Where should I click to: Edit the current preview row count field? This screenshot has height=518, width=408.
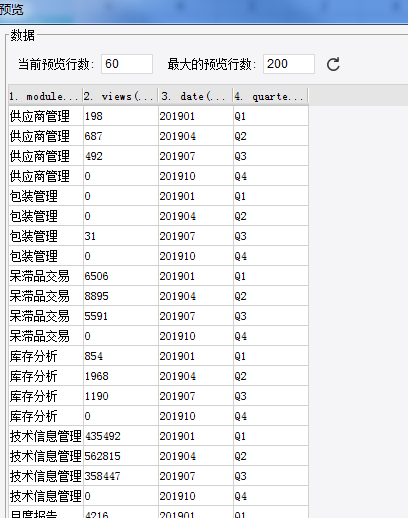127,64
